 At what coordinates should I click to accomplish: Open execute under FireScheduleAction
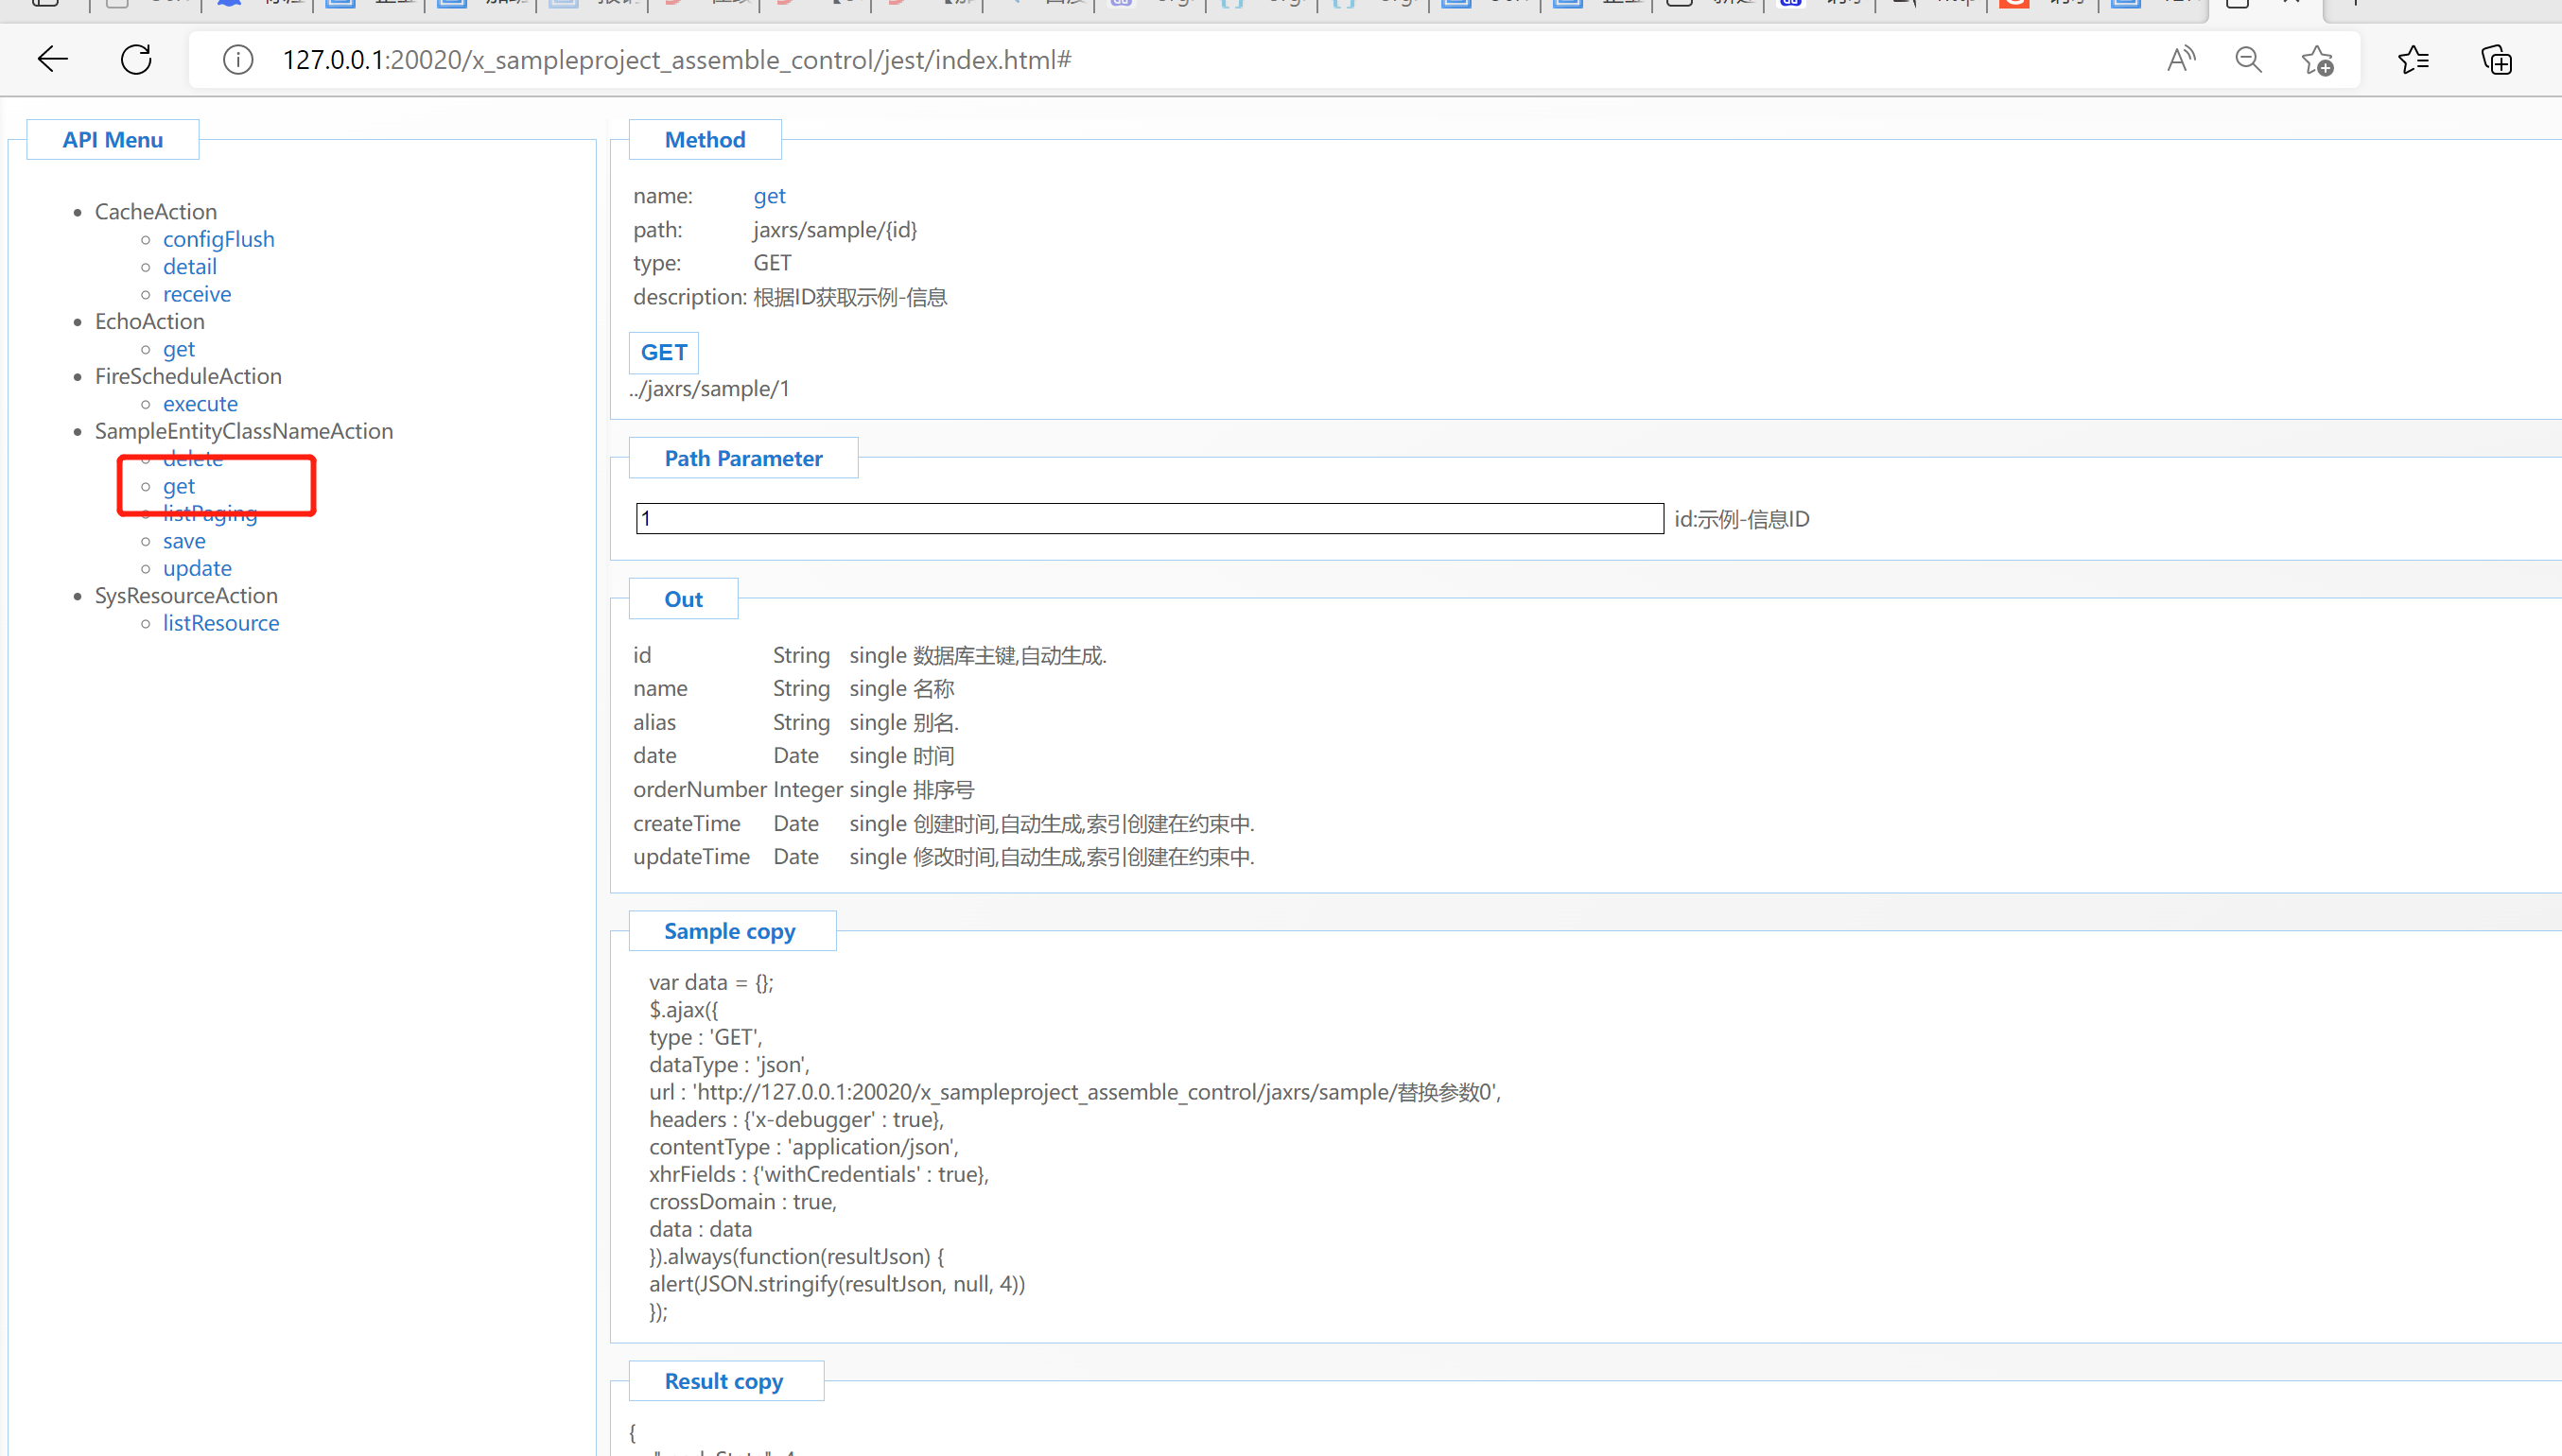click(200, 404)
